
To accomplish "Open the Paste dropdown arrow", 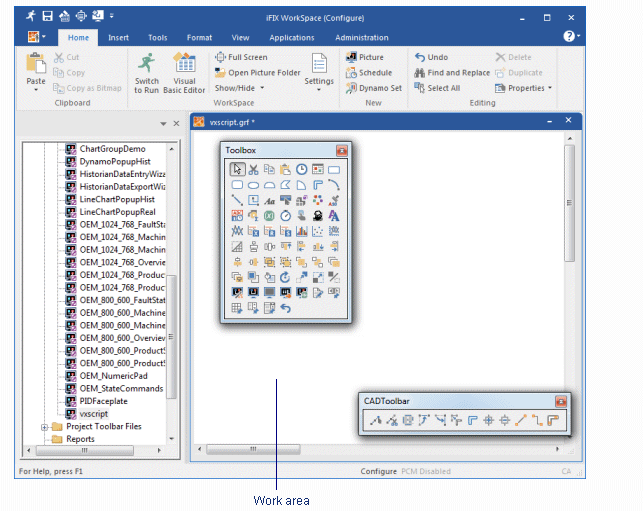I will pyautogui.click(x=36, y=90).
